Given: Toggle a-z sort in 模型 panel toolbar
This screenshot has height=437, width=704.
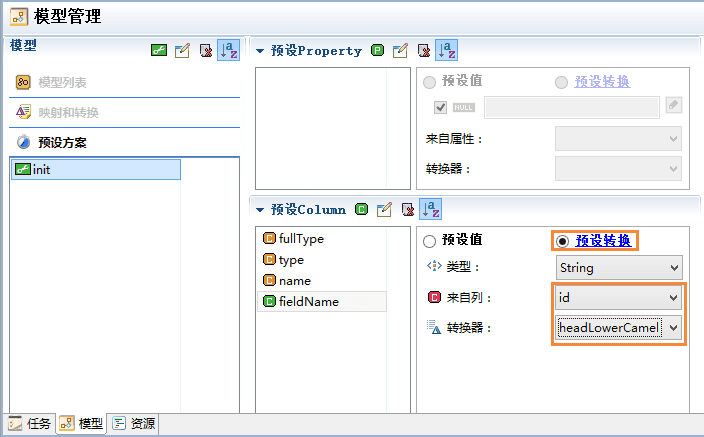Looking at the screenshot, I should pos(229,50).
